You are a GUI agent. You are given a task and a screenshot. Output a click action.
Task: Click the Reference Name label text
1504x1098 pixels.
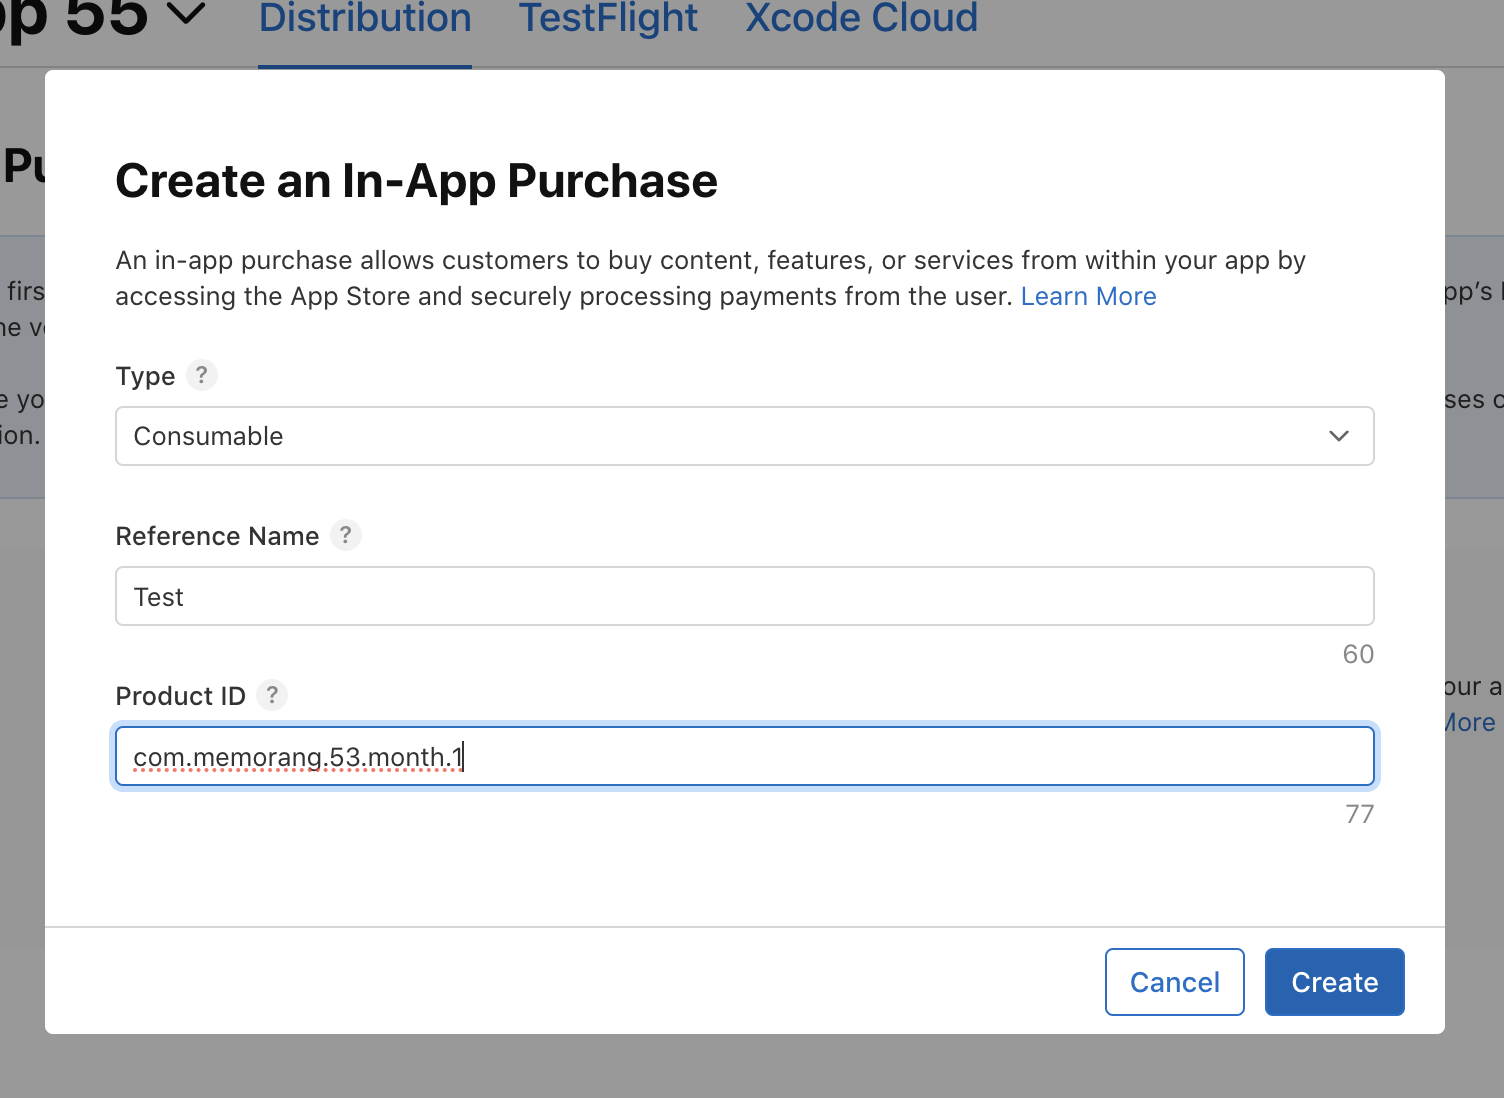coord(217,537)
